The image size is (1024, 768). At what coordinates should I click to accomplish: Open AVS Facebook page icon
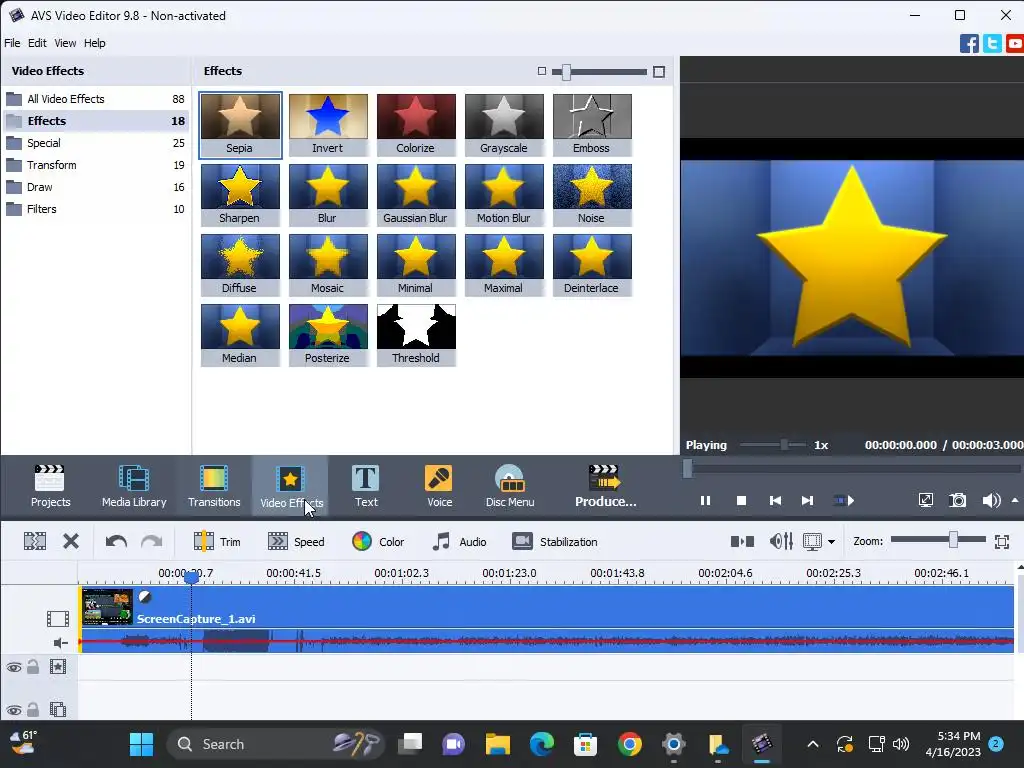[969, 44]
